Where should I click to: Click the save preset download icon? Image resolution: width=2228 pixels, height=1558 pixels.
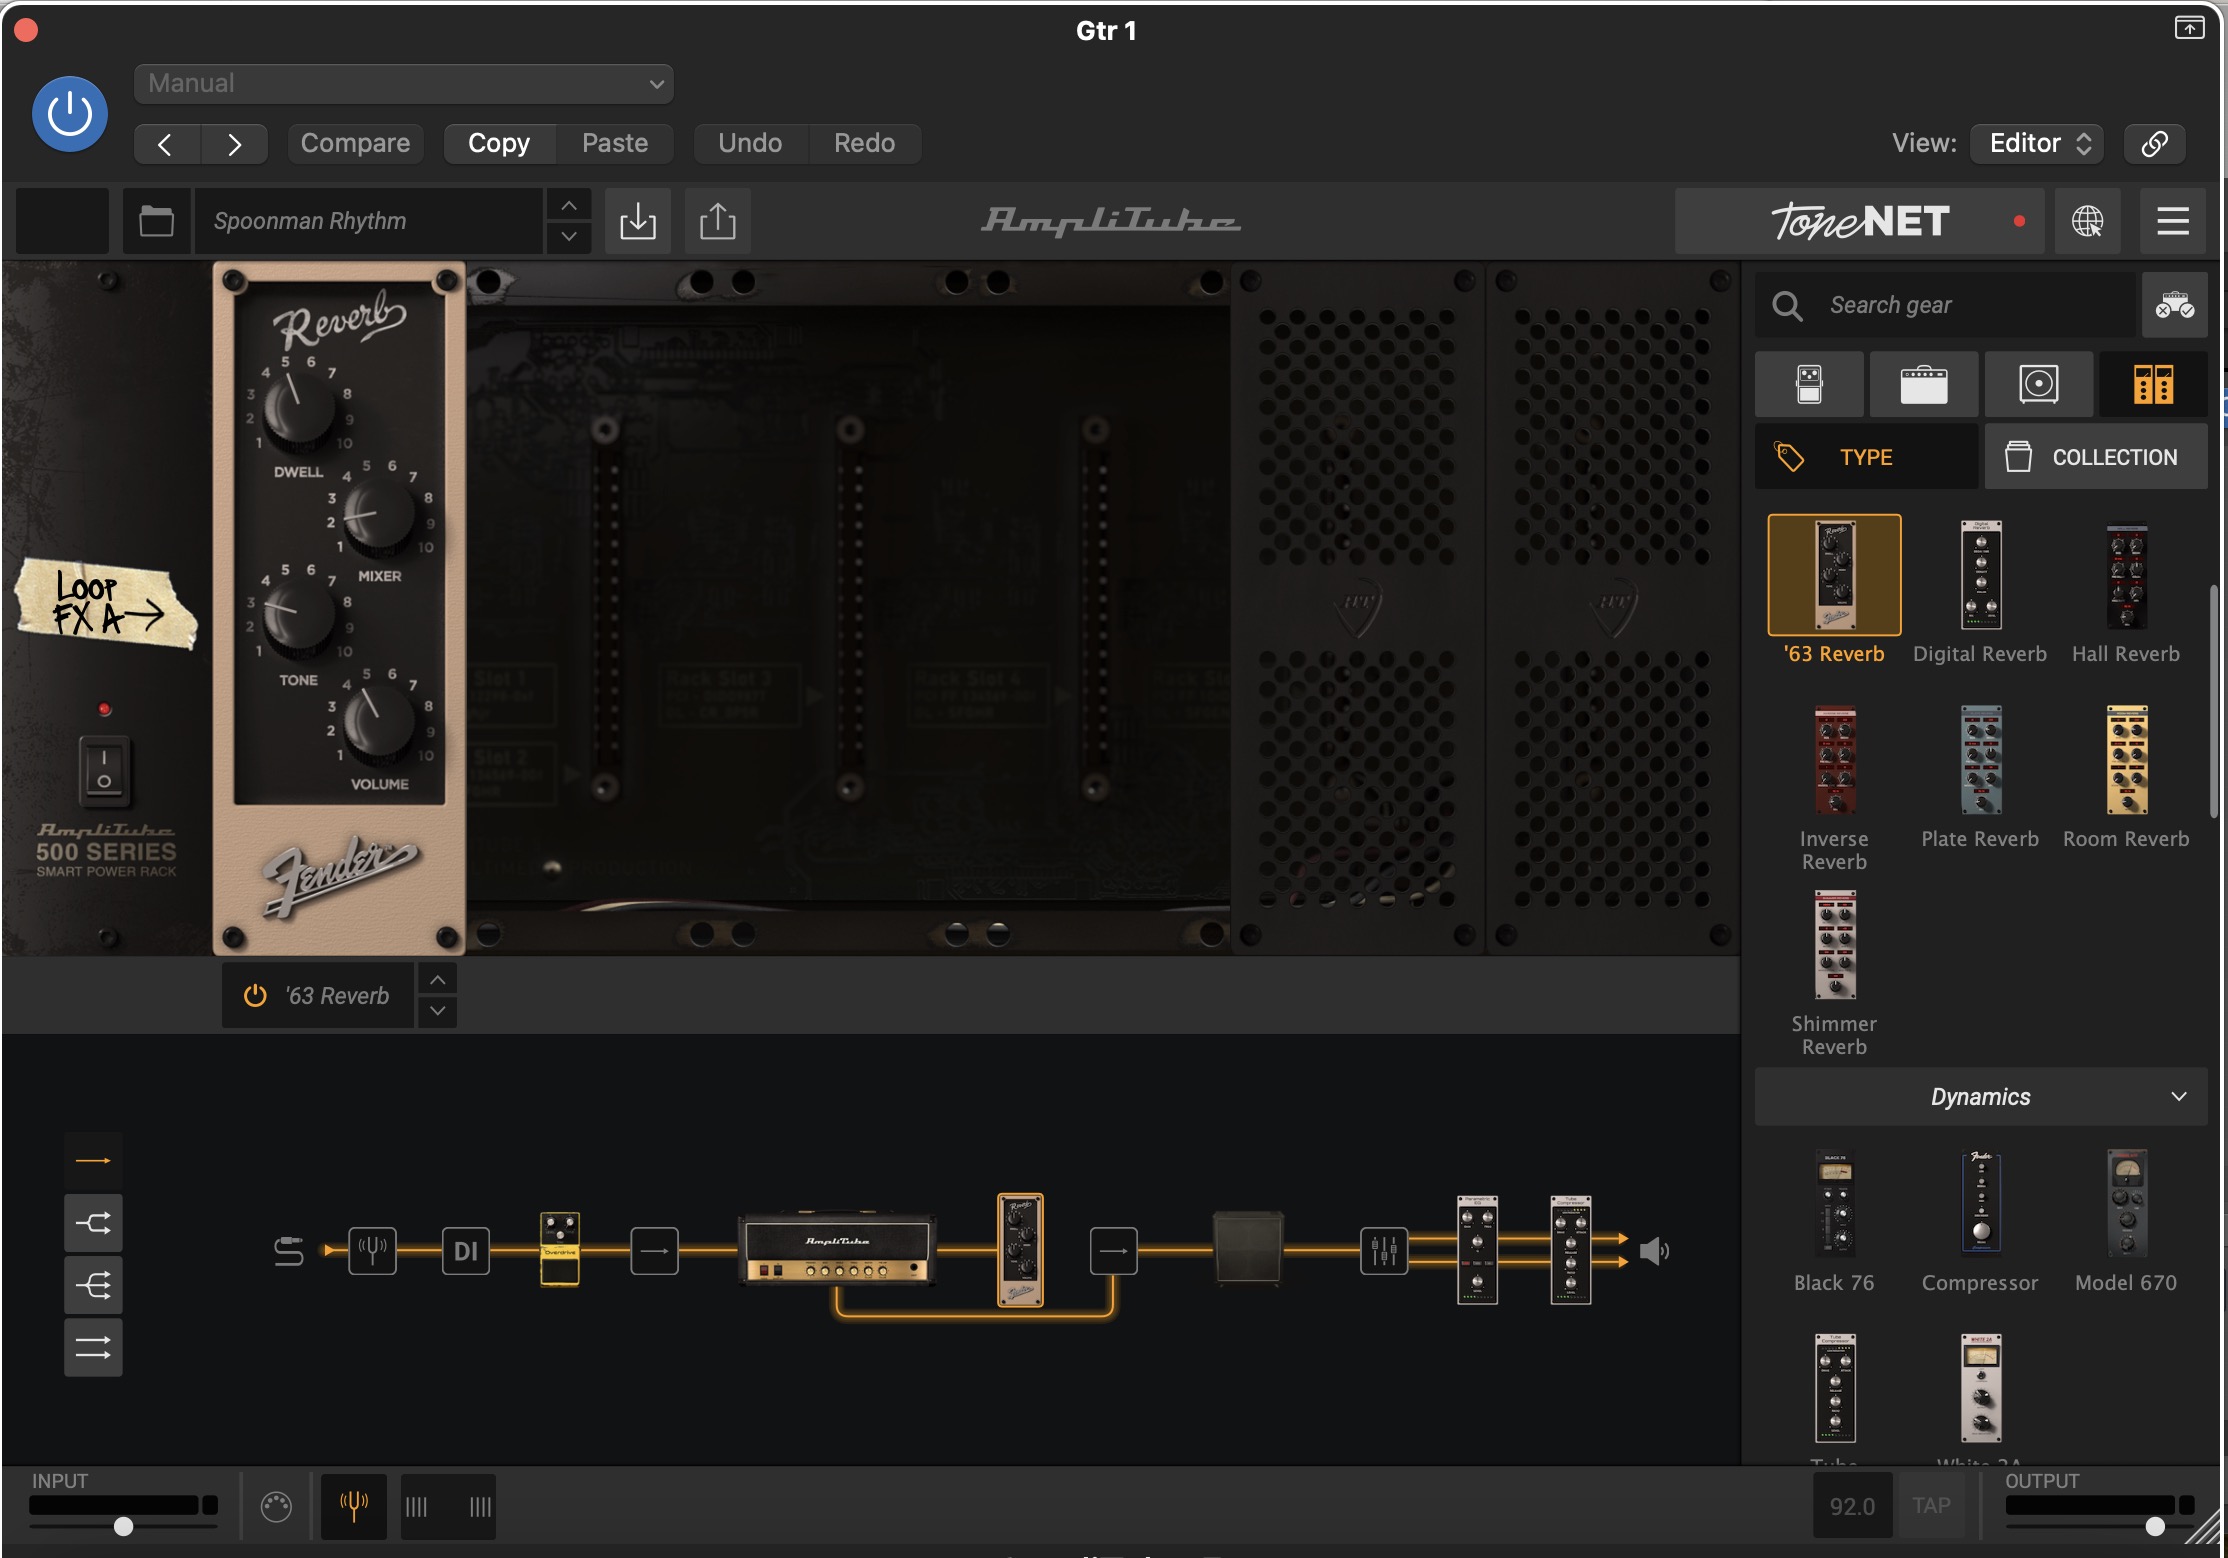coord(638,221)
